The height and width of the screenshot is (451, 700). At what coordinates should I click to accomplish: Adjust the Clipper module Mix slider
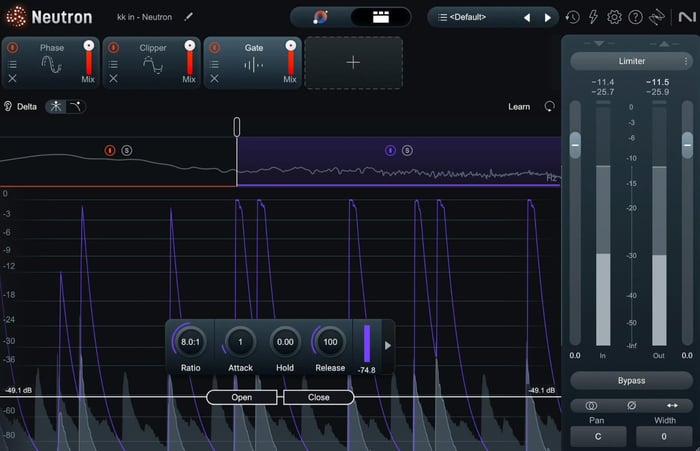[x=190, y=59]
